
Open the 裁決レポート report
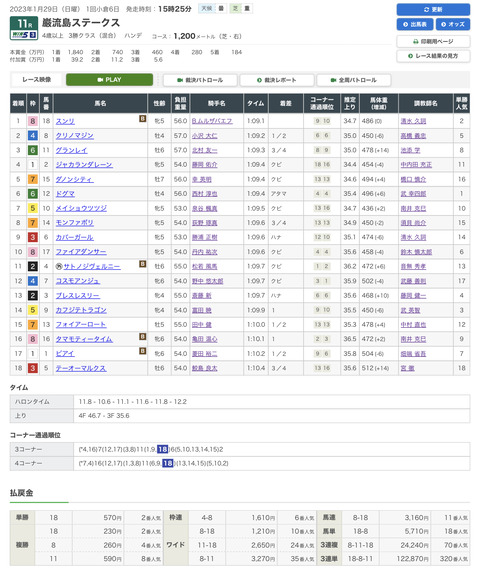(x=277, y=80)
